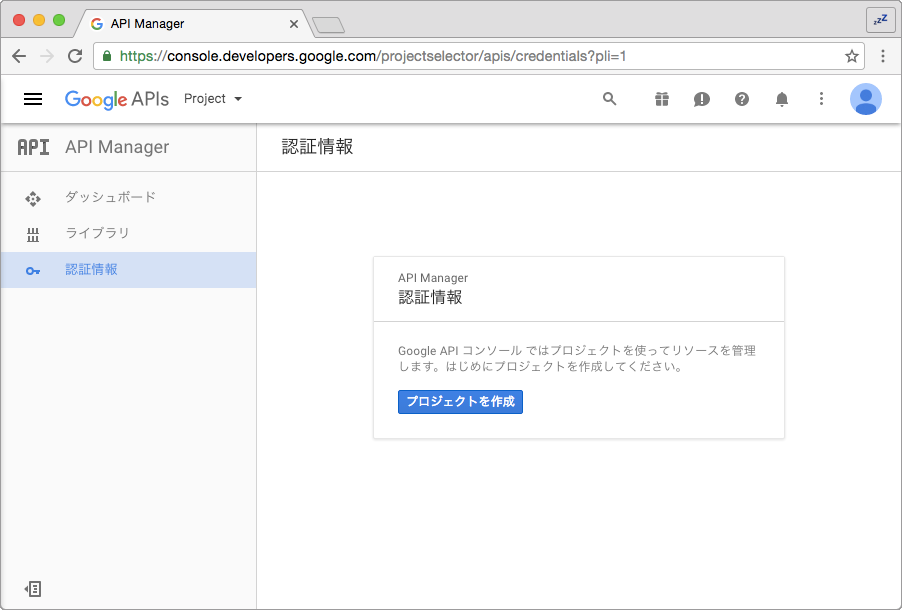This screenshot has width=902, height=610.
Task: Collapse the sidebar with bottom-left icon
Action: tap(33, 589)
